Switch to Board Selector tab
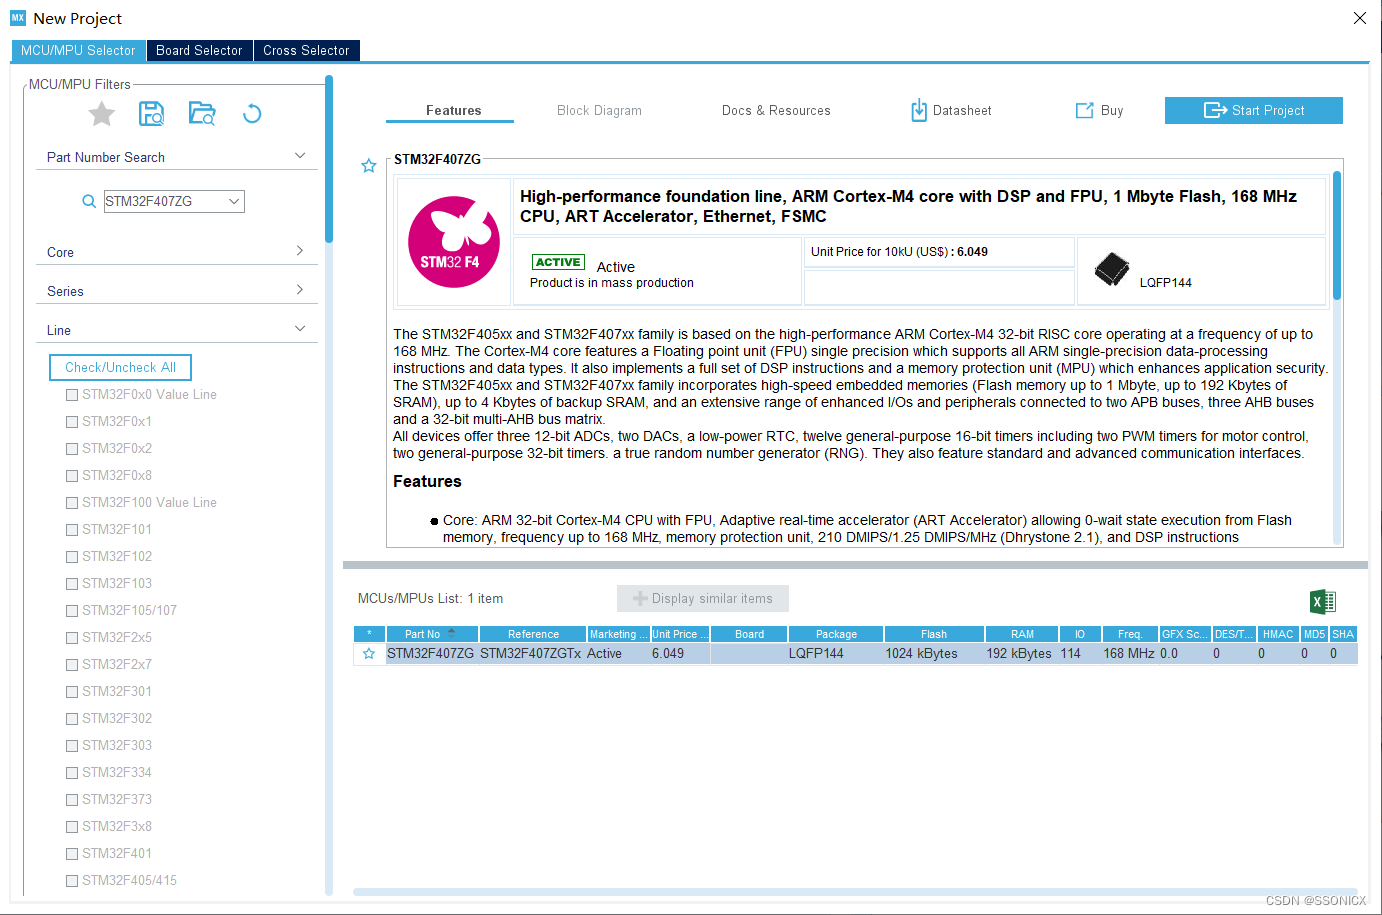Screen dimensions: 1382x915 click(x=199, y=50)
